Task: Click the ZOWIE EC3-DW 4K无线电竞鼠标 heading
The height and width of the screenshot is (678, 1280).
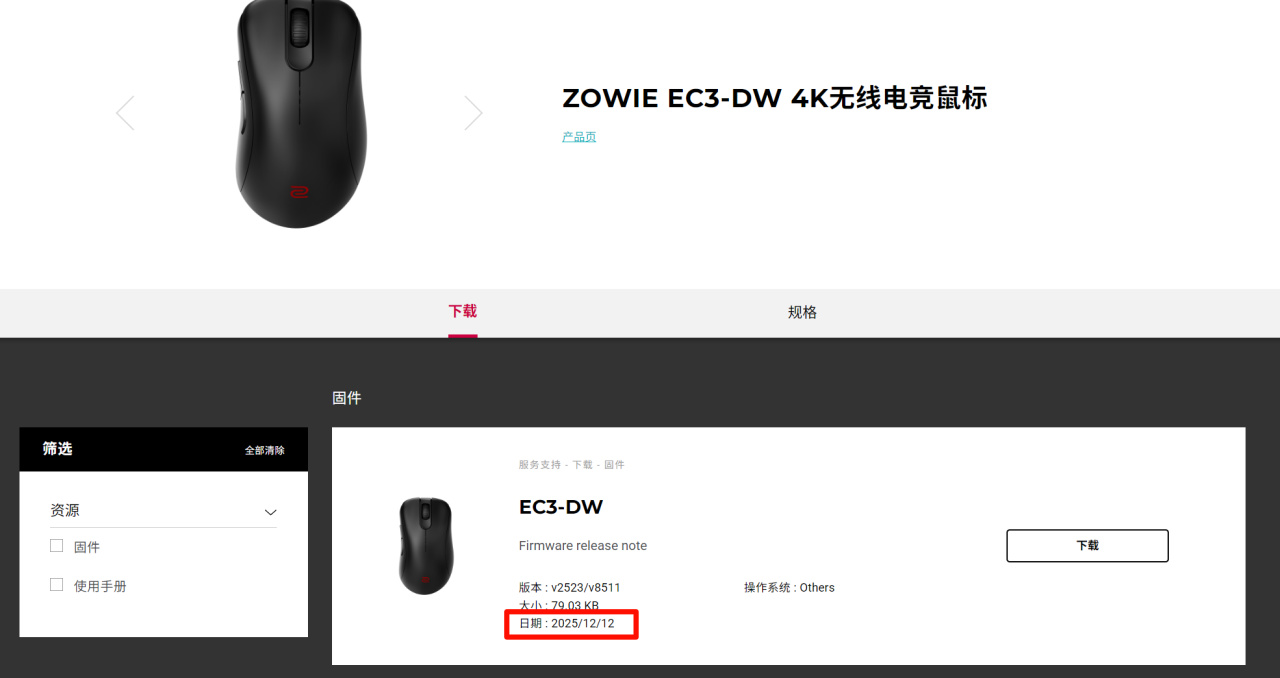Action: pos(775,98)
